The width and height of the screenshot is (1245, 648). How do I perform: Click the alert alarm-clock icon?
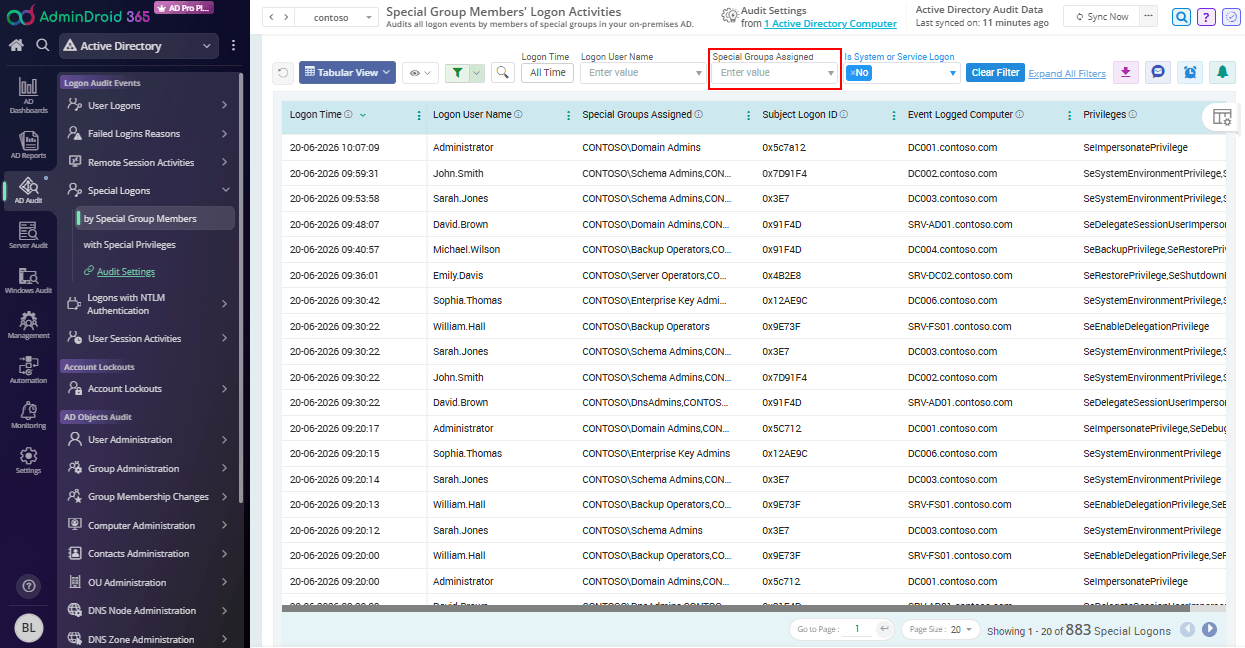click(1190, 72)
